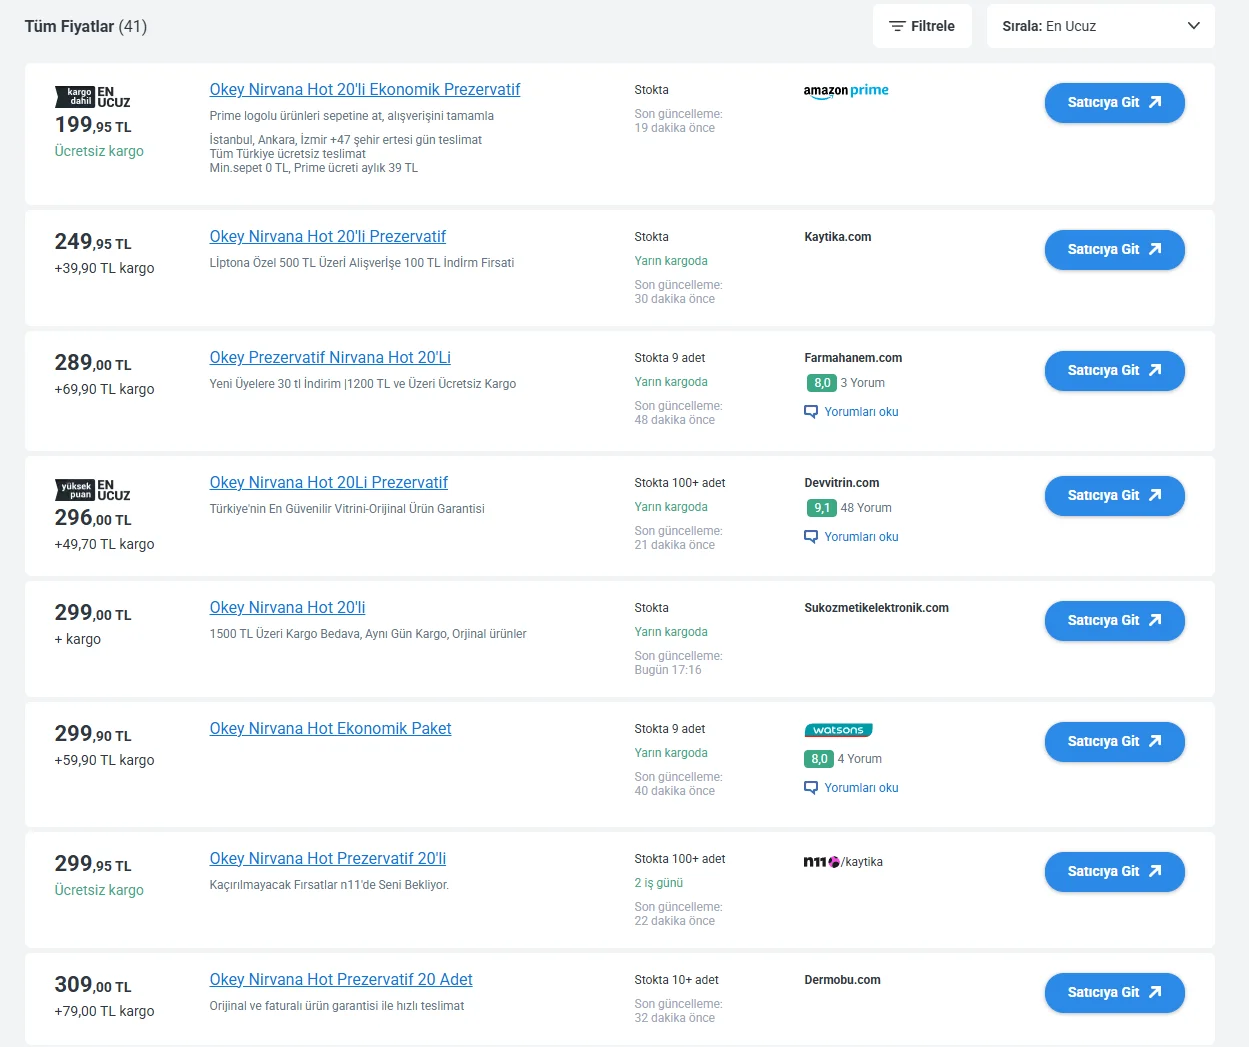1249x1047 pixels.
Task: Expand the Sırala: En Ucuz dropdown
Action: (1100, 26)
